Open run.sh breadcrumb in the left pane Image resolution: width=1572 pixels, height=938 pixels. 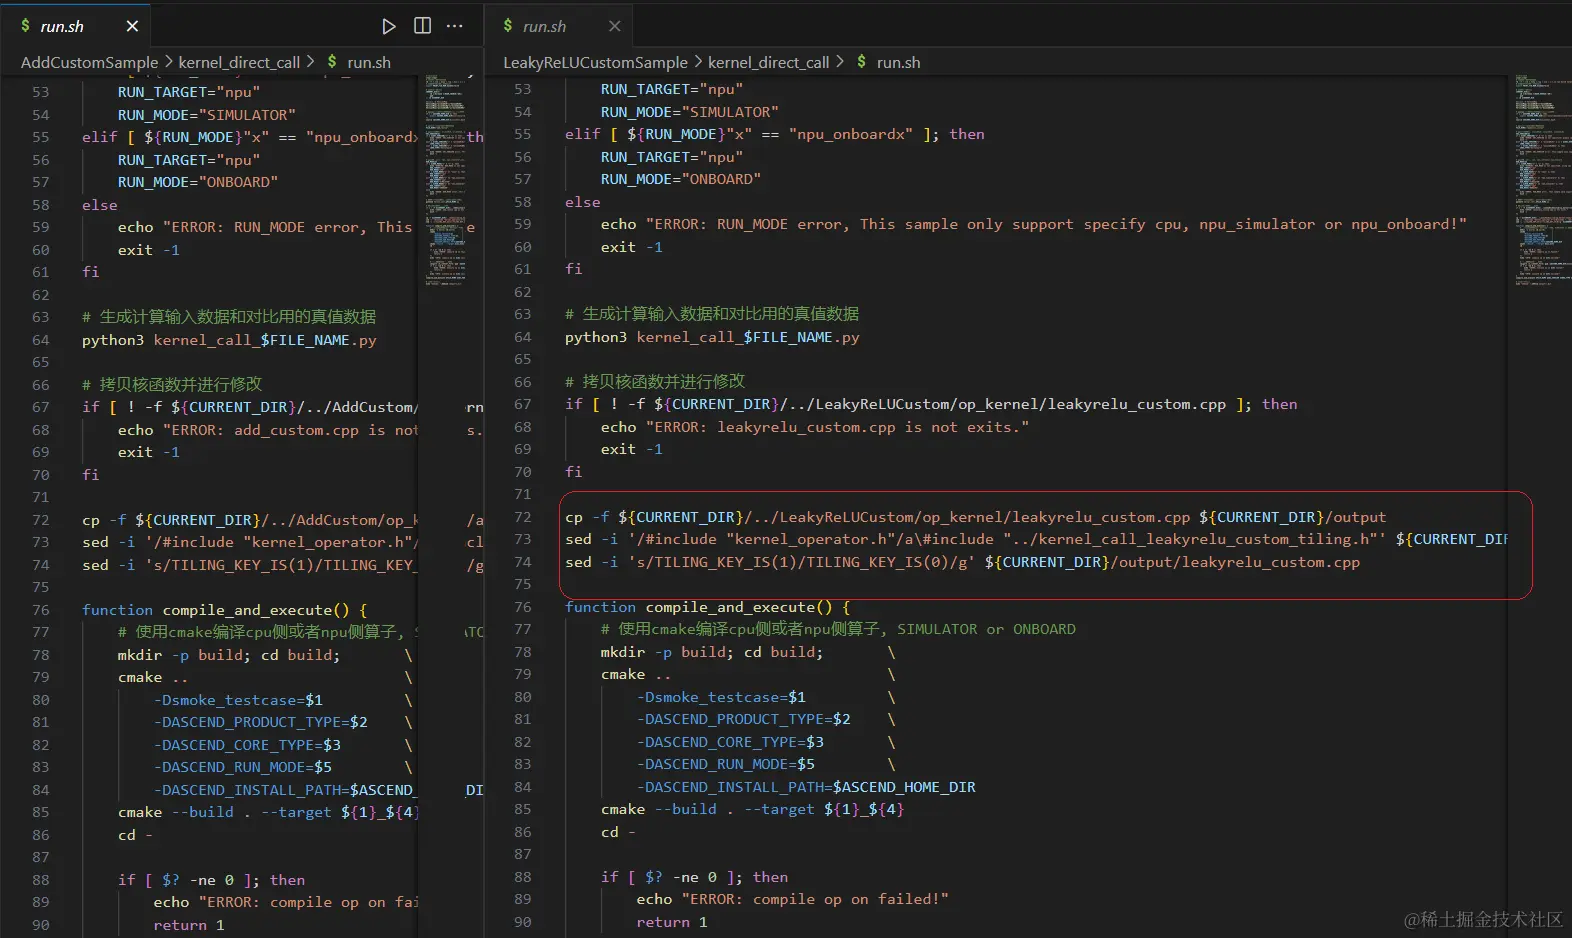click(358, 62)
